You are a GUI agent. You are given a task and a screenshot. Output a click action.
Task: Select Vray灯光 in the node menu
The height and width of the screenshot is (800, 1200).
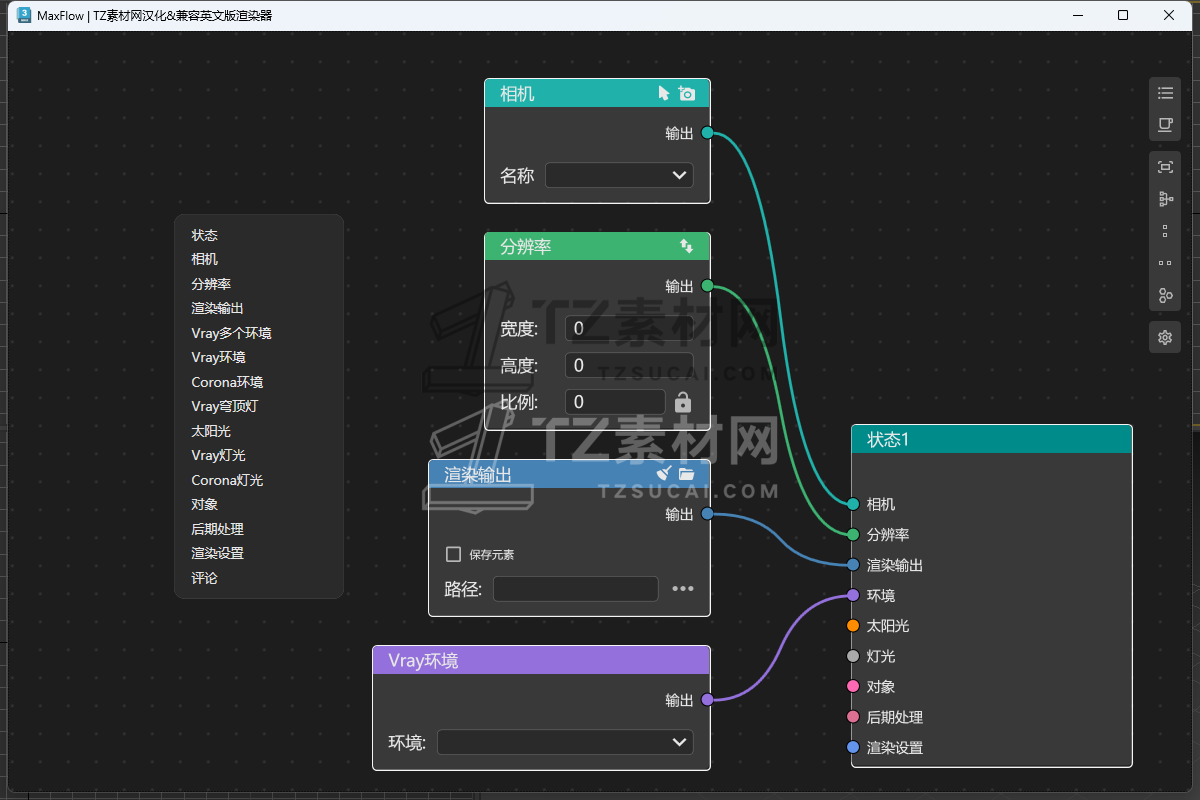[218, 455]
